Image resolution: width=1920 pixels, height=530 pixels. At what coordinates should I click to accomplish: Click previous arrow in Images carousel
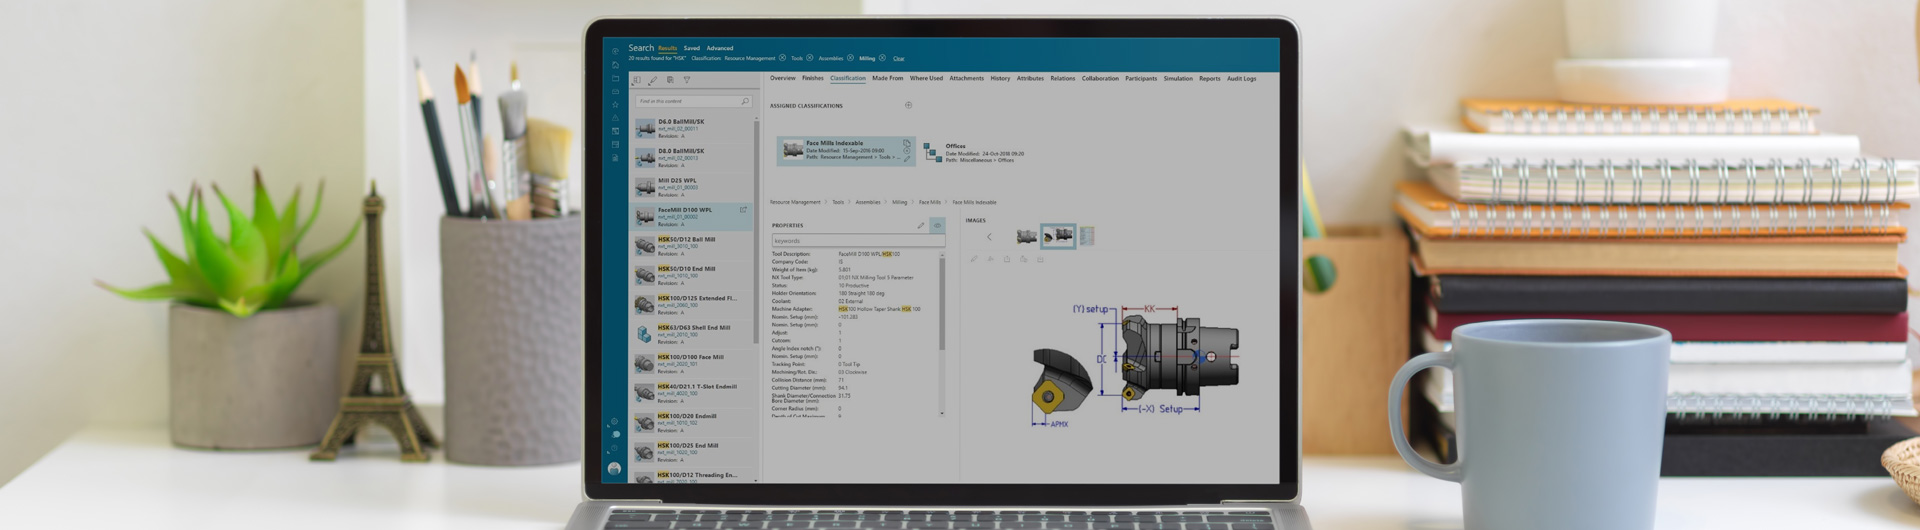[989, 237]
